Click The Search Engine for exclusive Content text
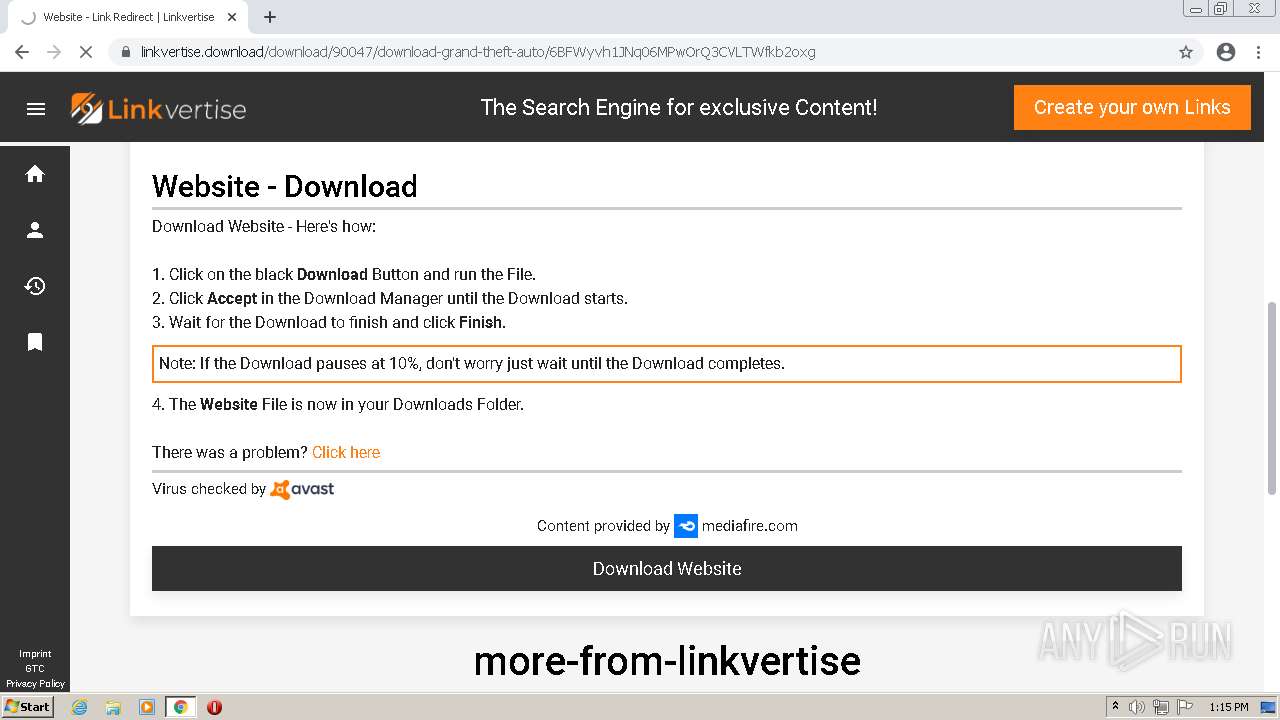 (679, 107)
